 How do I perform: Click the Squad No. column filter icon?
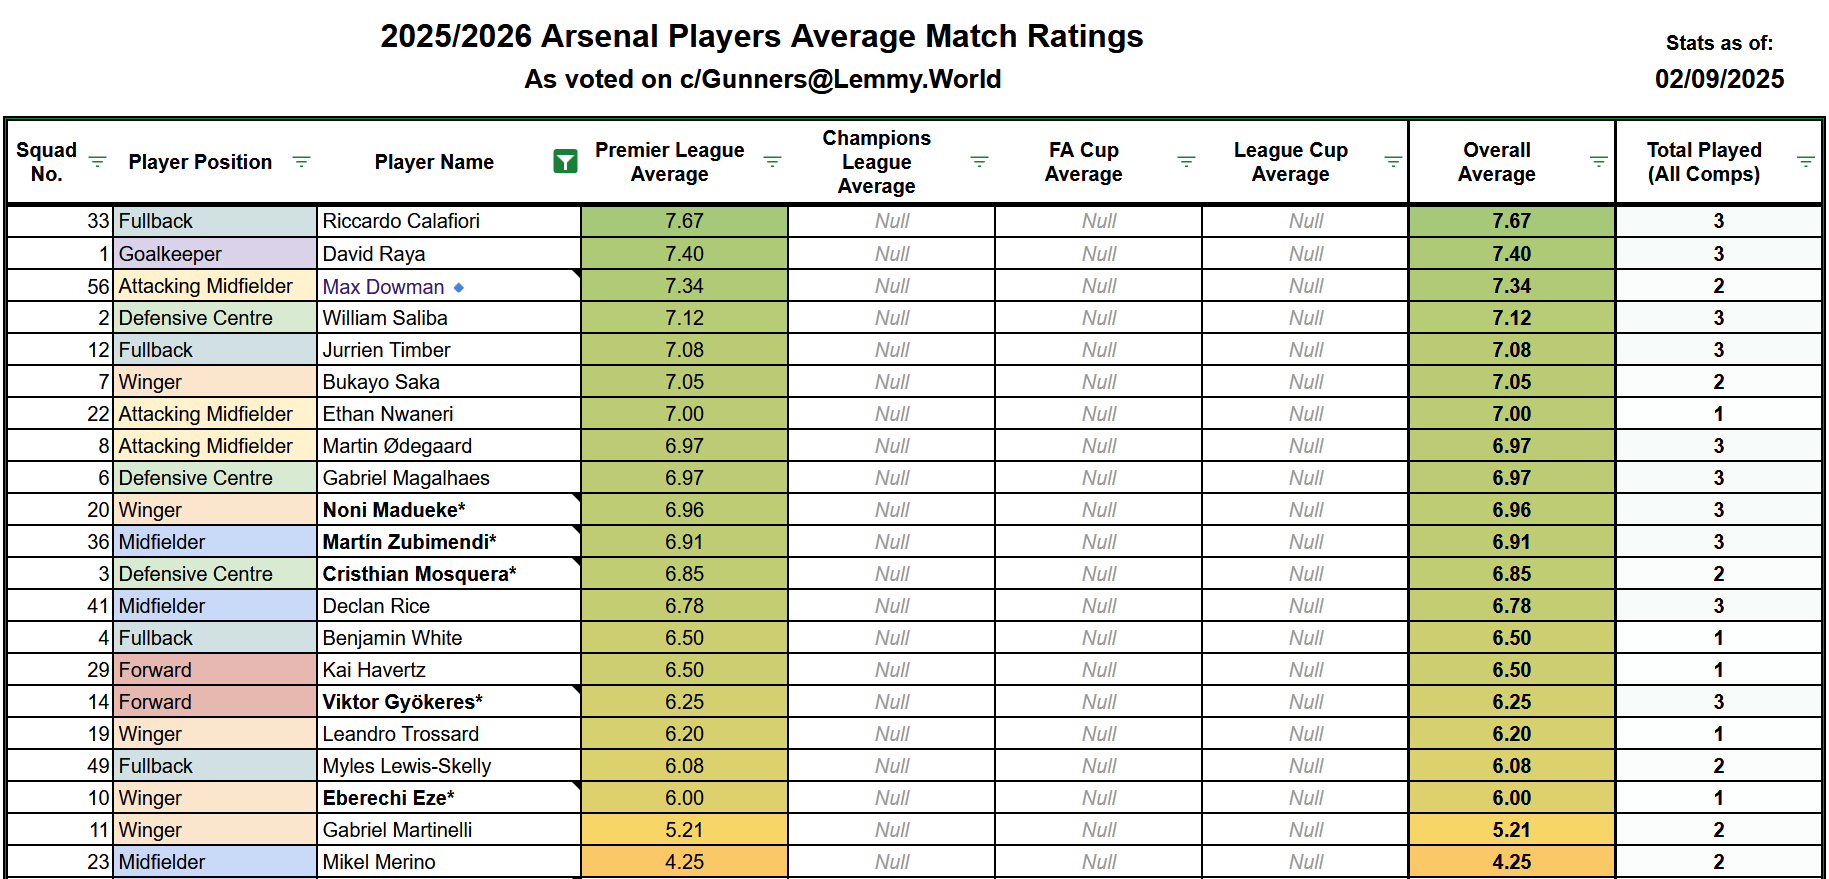pos(97,162)
